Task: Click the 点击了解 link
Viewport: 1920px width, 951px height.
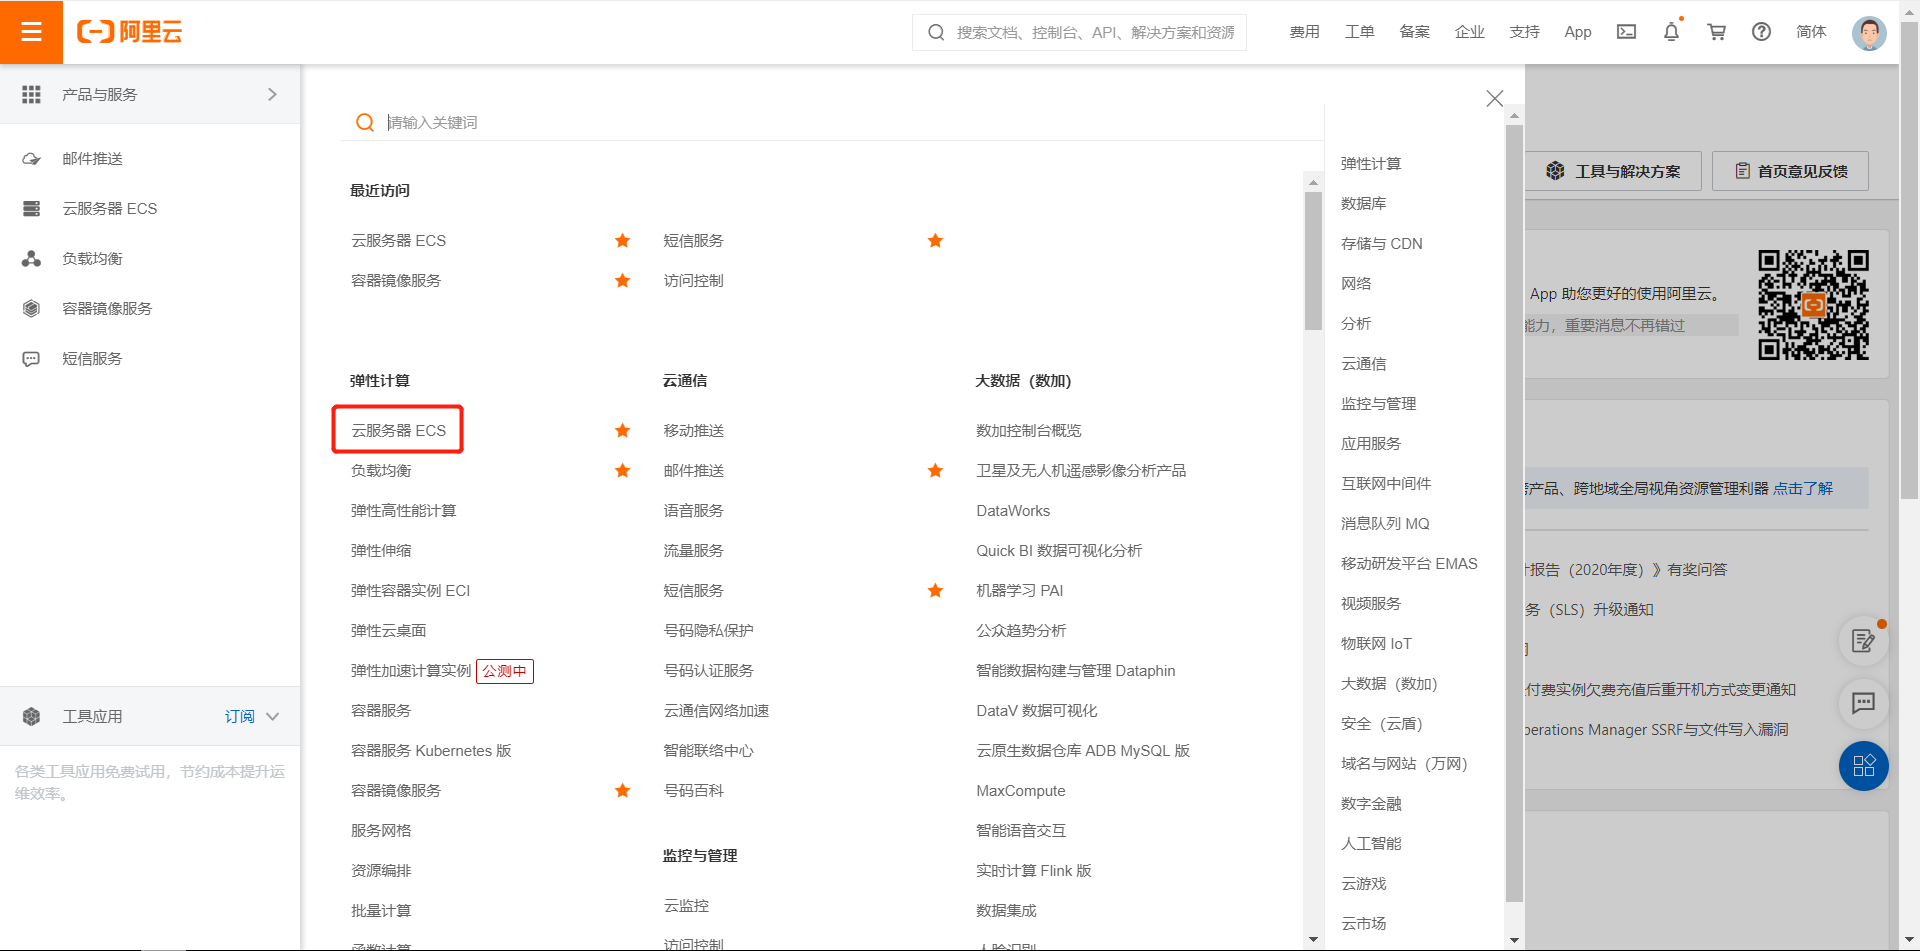Action: pyautogui.click(x=1803, y=489)
